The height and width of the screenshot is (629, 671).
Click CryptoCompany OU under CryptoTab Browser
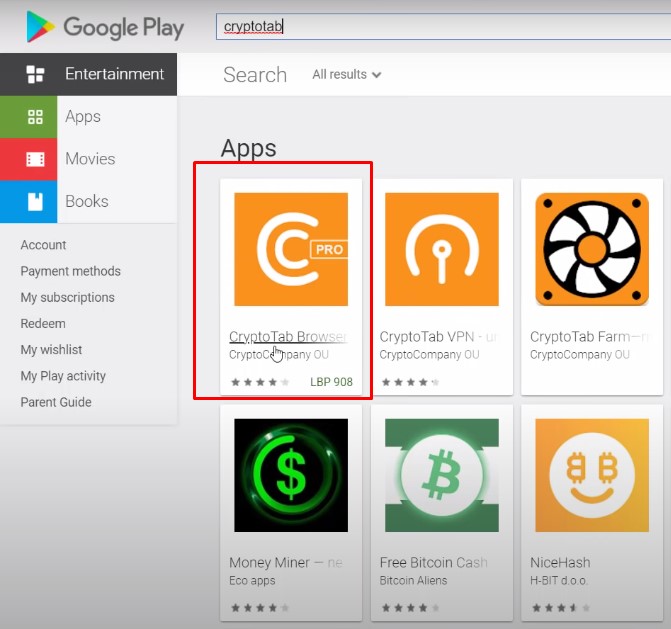coord(279,355)
